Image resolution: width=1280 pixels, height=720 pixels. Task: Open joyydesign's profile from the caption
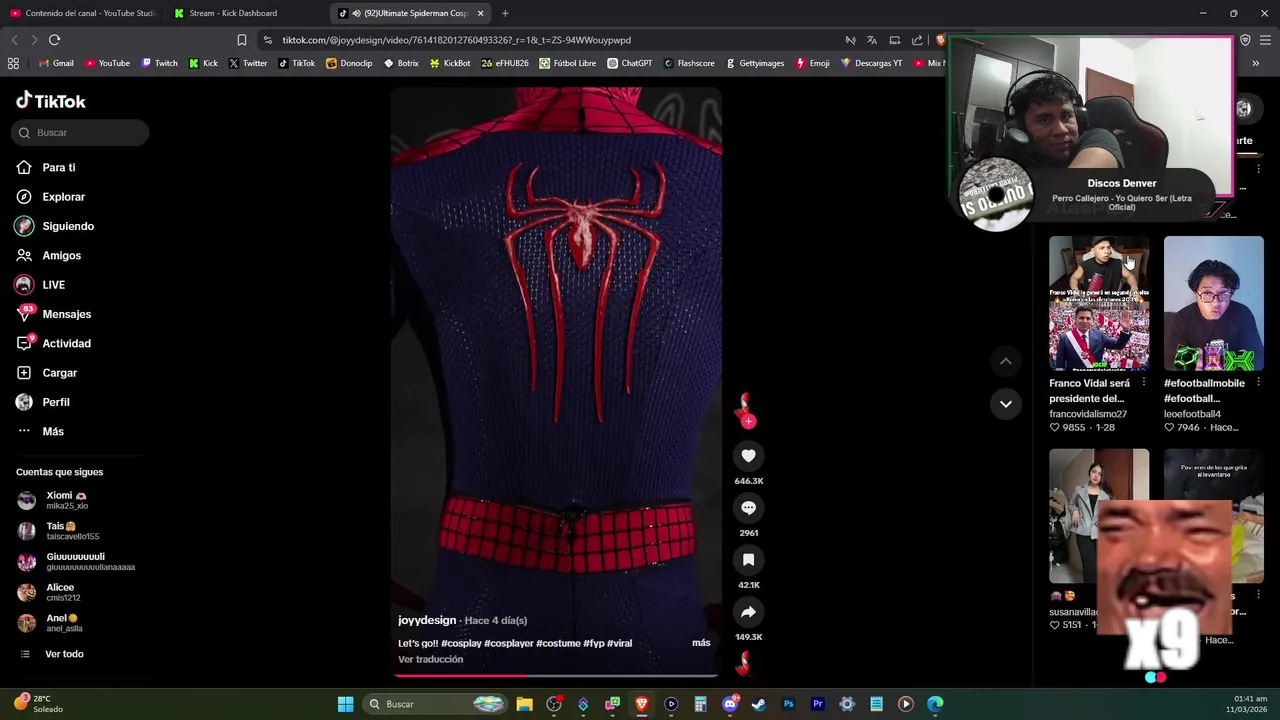427,620
